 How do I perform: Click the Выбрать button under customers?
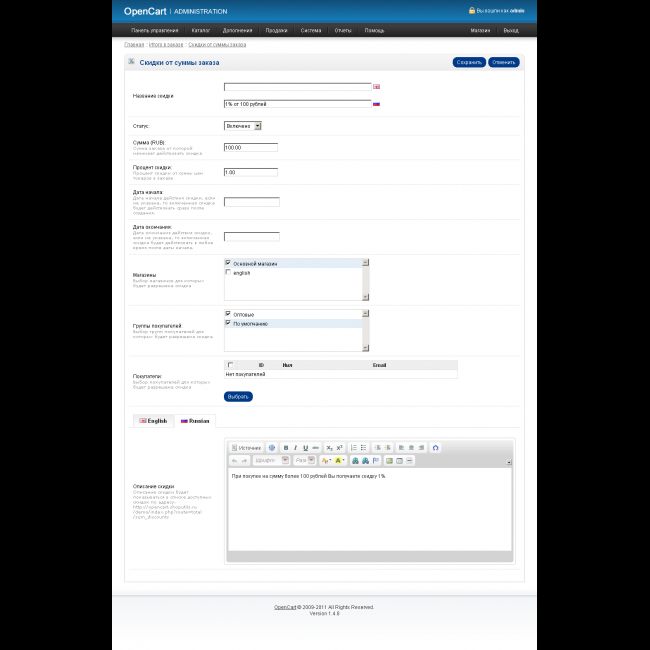click(x=238, y=396)
